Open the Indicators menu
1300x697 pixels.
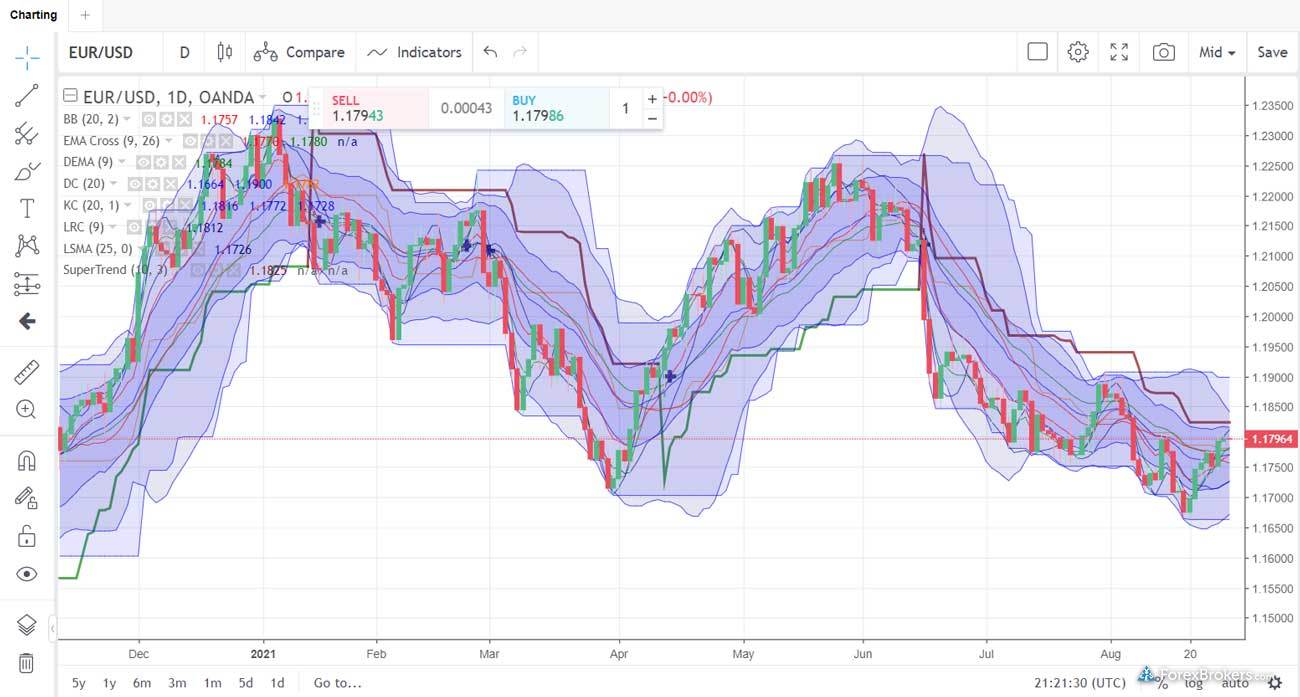coord(415,53)
